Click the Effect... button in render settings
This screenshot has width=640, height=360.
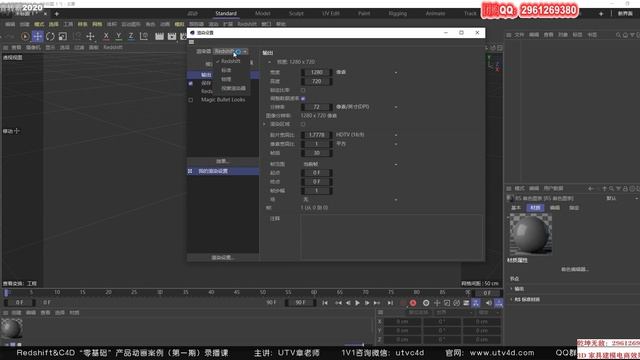[x=223, y=161]
